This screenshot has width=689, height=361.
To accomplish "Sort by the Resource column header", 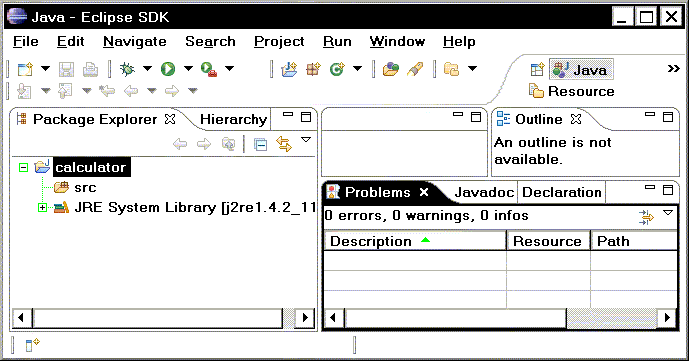I will coord(548,241).
